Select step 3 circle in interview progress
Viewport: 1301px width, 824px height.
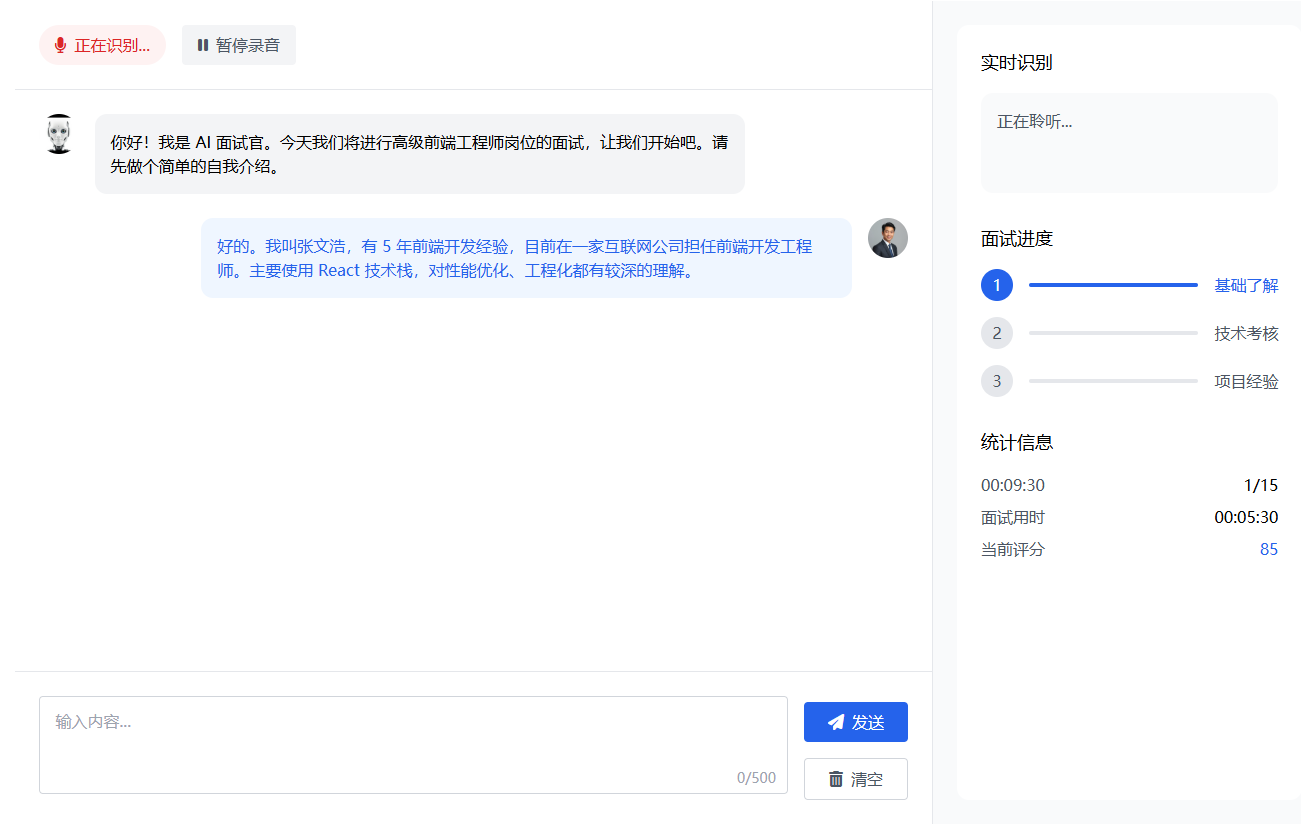996,381
